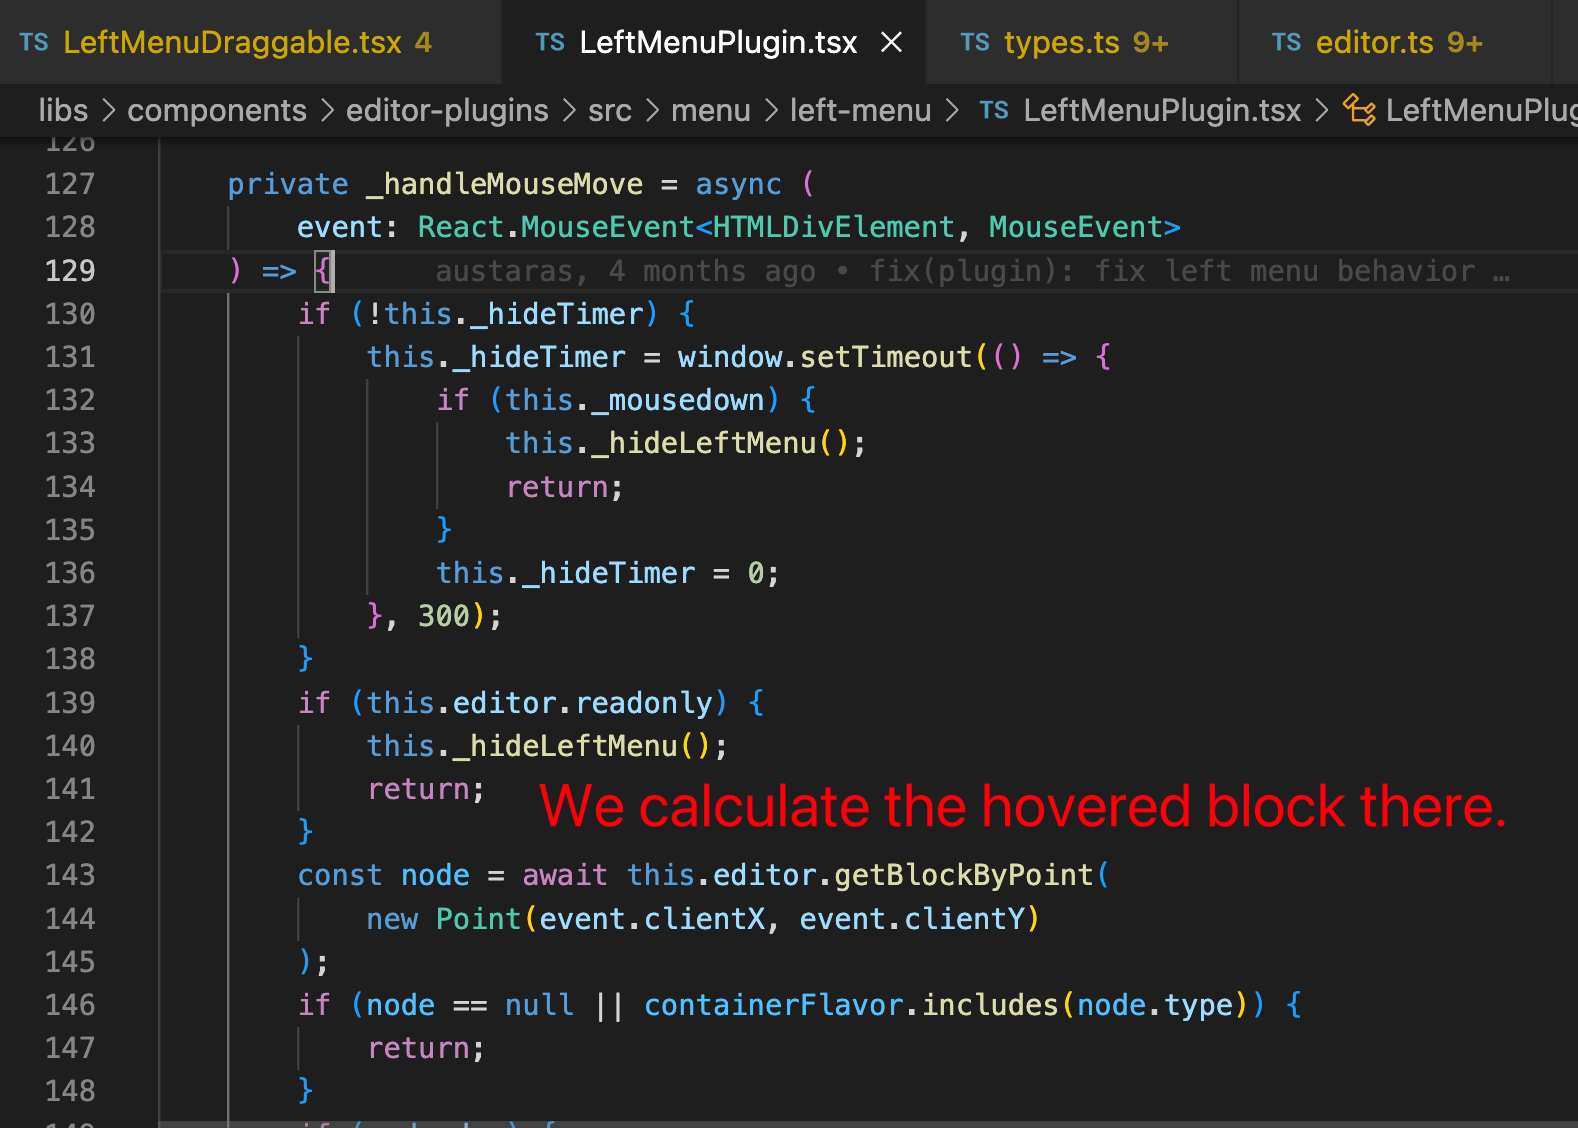Click the git blame annotation 'austaras, 4 months ago'
The width and height of the screenshot is (1578, 1128).
pos(625,271)
